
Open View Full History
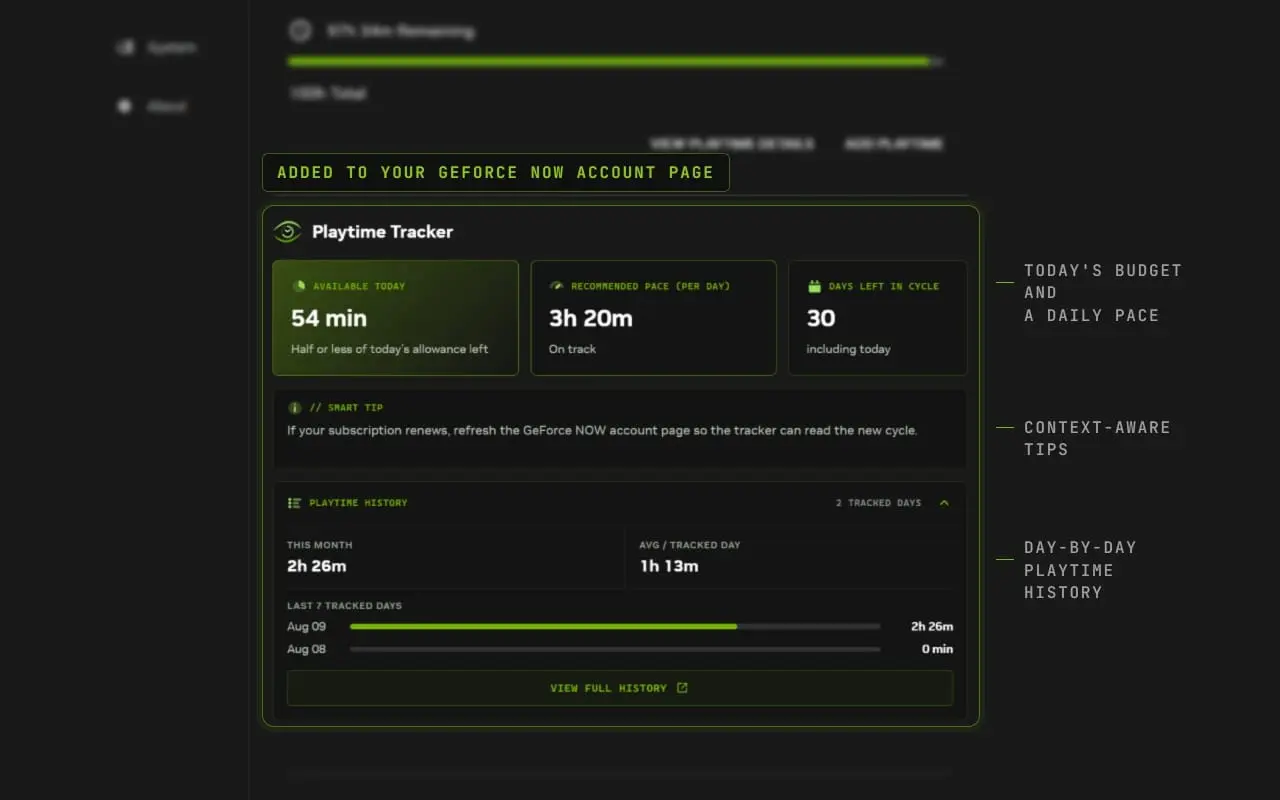[620, 688]
